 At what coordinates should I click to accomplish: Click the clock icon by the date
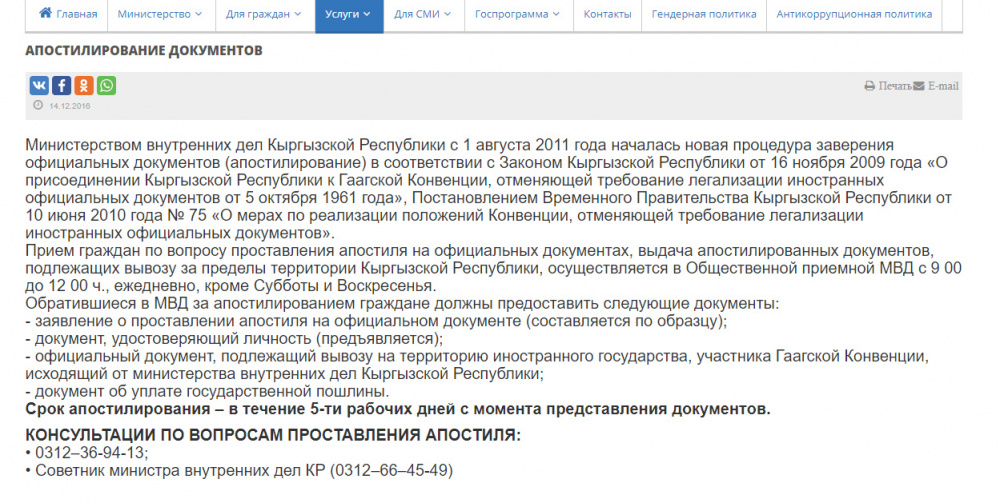pyautogui.click(x=38, y=105)
